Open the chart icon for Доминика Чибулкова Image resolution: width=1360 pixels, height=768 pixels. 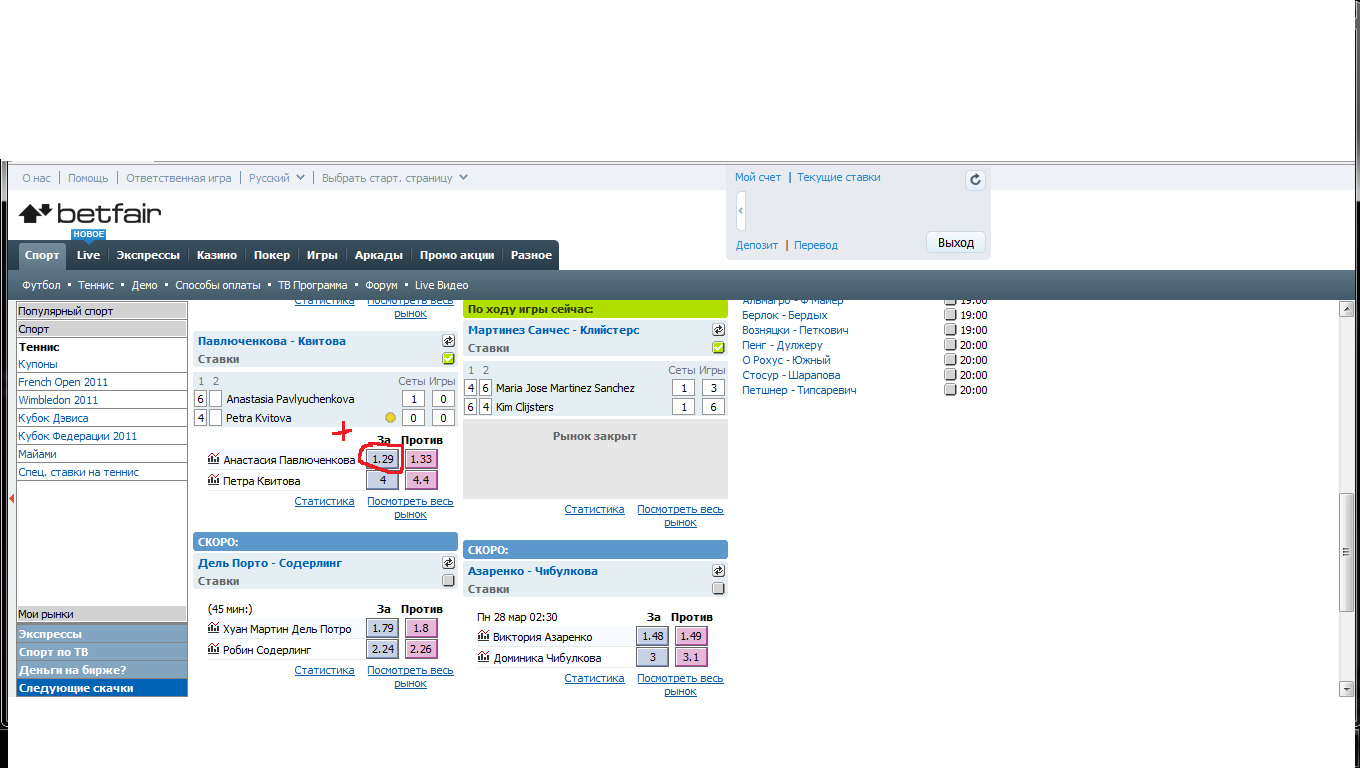click(x=483, y=657)
